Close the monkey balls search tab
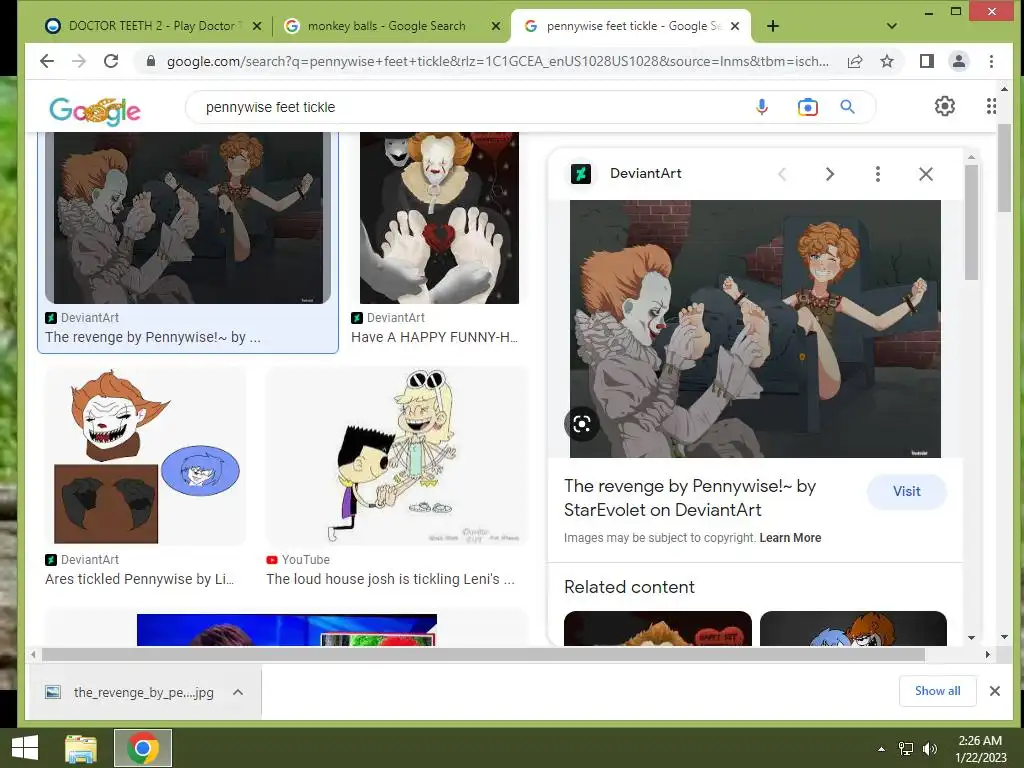The image size is (1024, 768). coord(496,26)
